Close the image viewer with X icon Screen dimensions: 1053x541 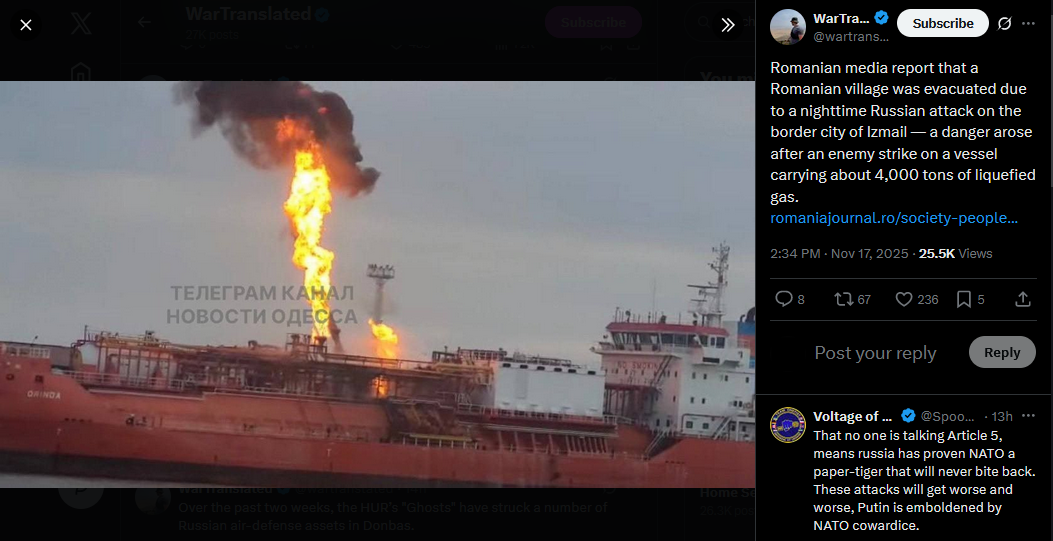pos(26,26)
